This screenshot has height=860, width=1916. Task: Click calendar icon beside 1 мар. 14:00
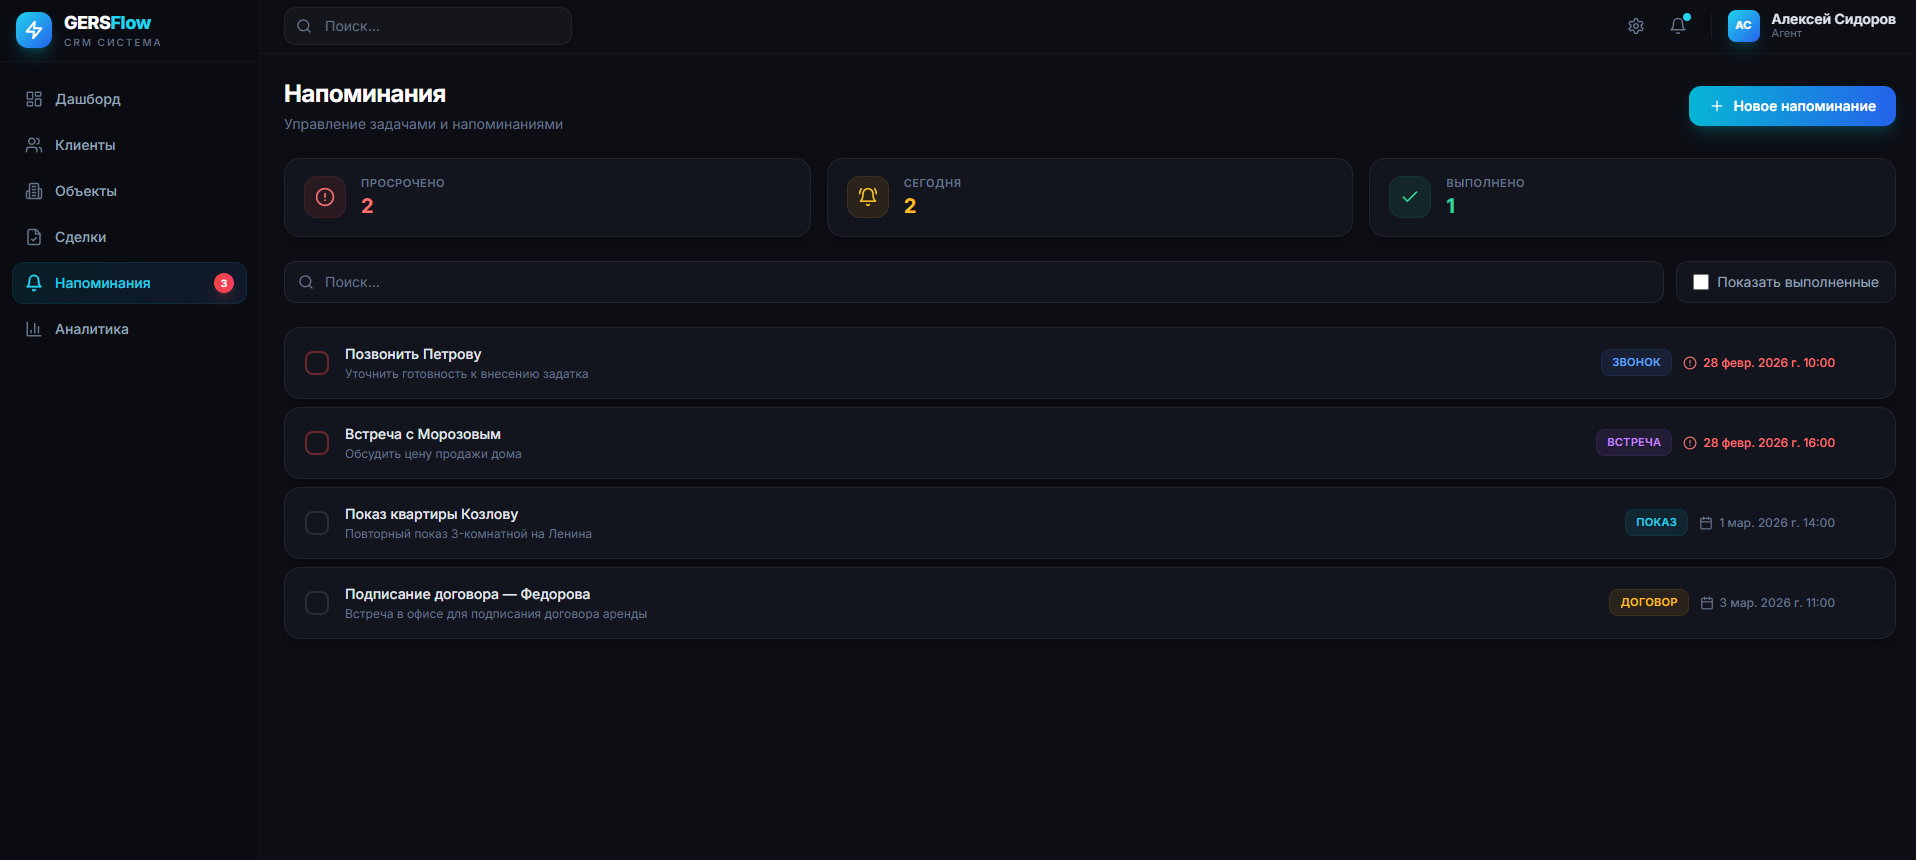[1706, 523]
